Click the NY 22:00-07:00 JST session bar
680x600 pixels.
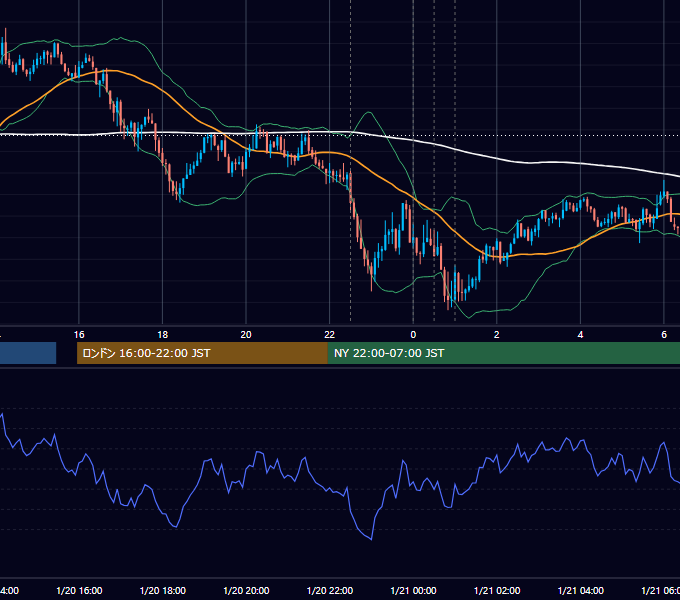click(503, 353)
